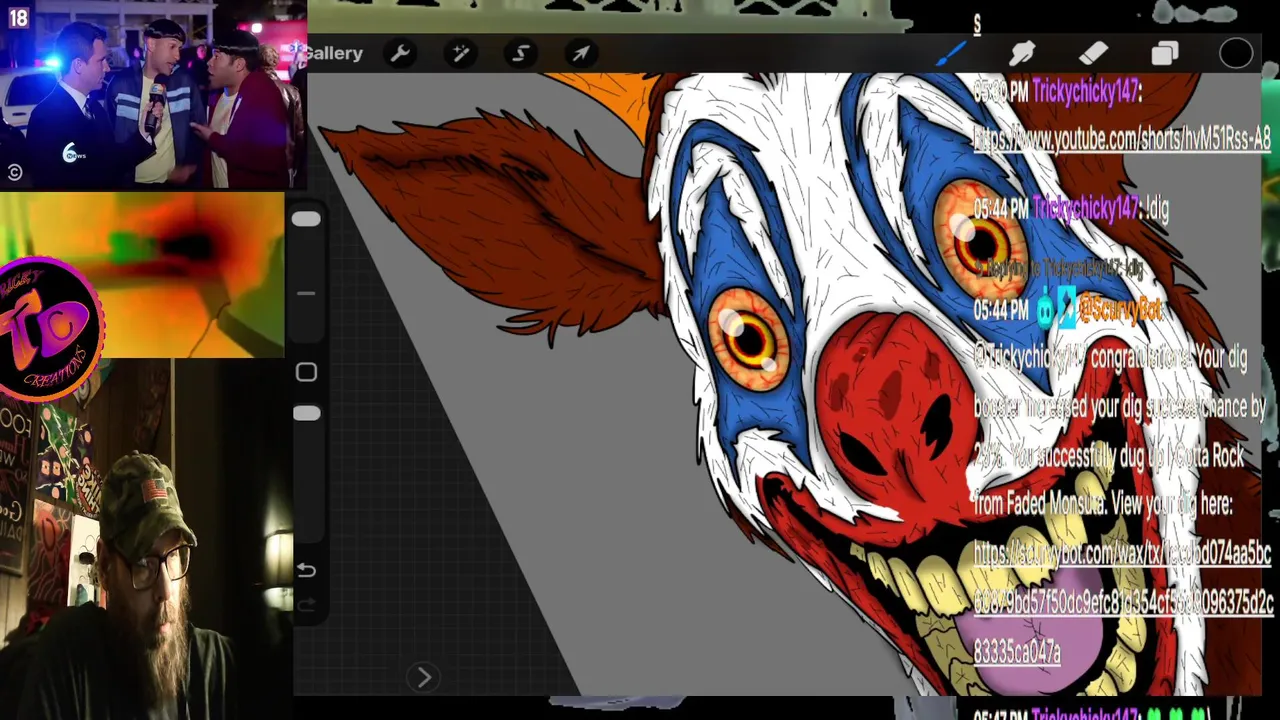The image size is (1280, 720).
Task: Click the channel 18 number badge
Action: (x=18, y=16)
